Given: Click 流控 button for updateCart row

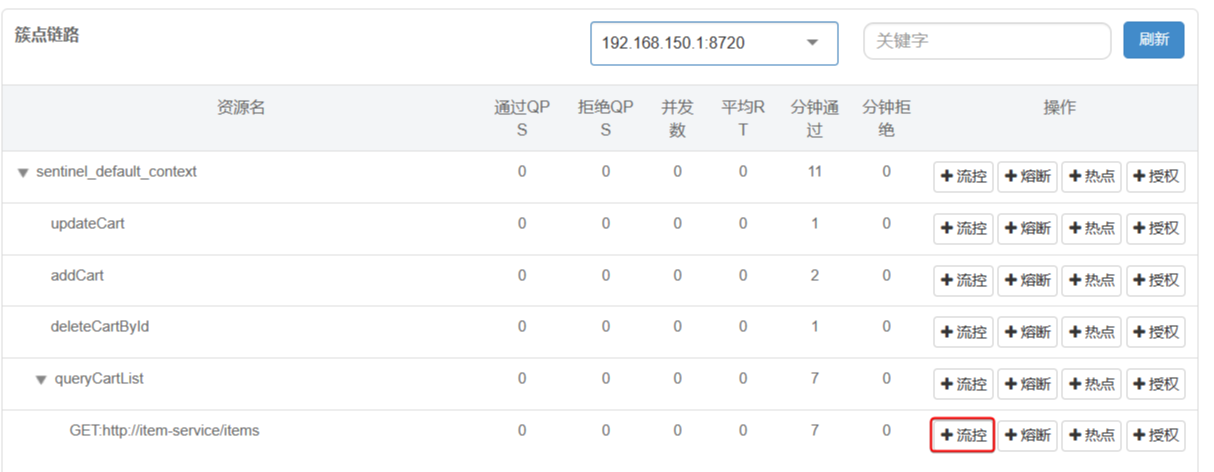Looking at the screenshot, I should (963, 229).
